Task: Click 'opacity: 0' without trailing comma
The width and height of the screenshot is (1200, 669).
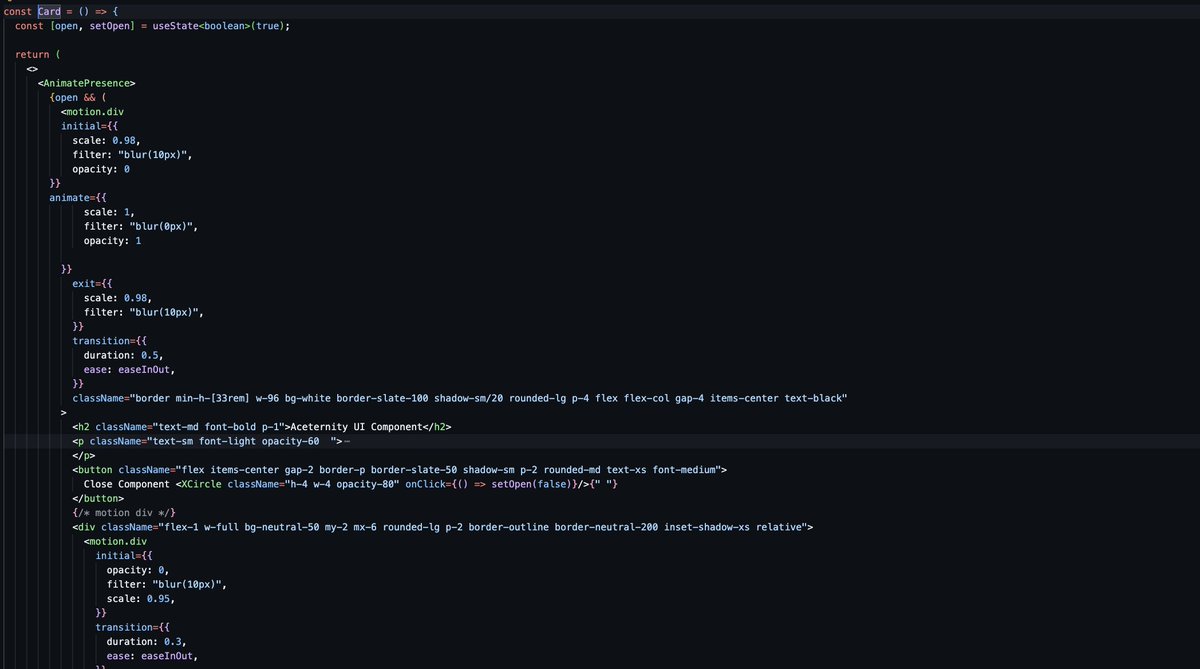Action: click(101, 169)
